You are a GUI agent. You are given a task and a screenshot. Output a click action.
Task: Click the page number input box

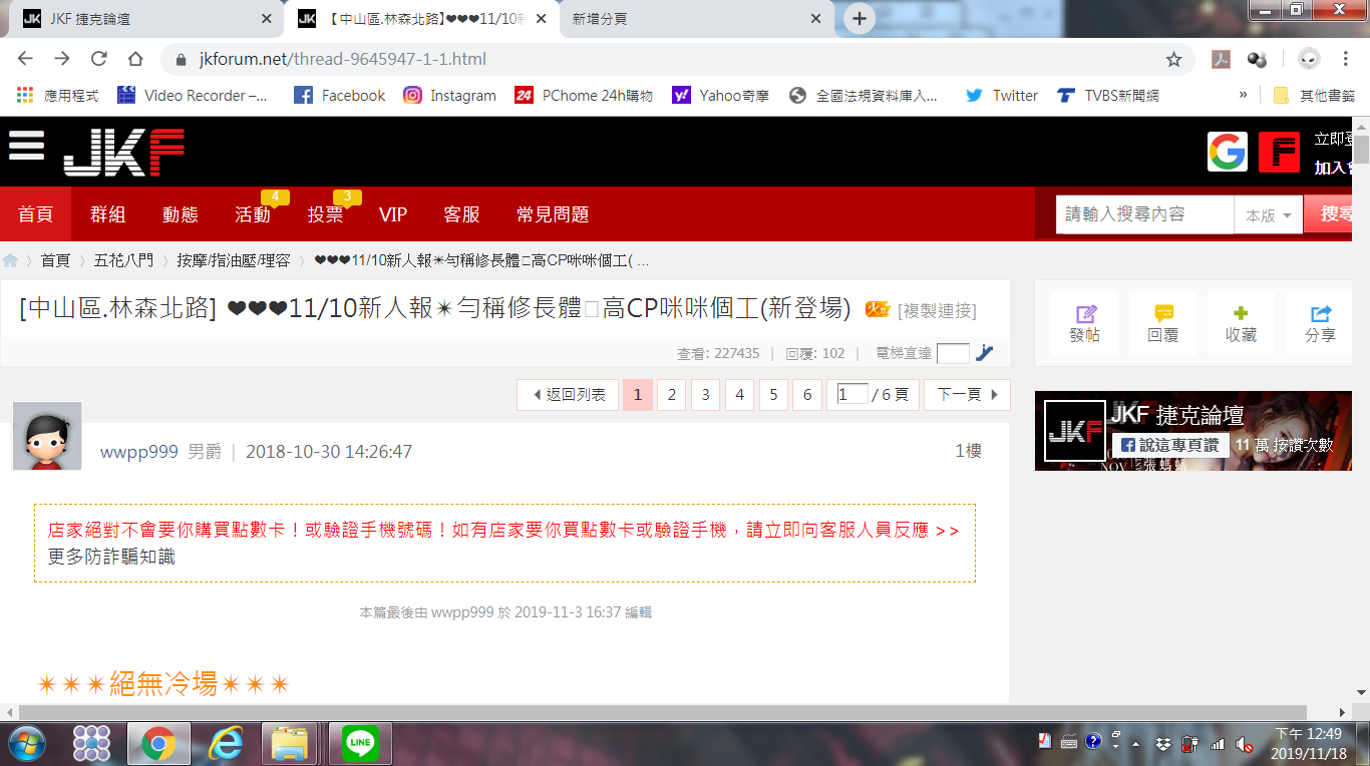pos(852,394)
